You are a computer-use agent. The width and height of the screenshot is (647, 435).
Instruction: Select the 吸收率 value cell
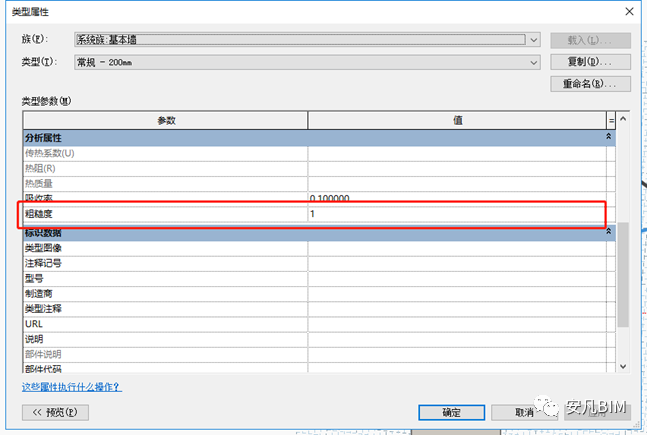[x=456, y=198]
